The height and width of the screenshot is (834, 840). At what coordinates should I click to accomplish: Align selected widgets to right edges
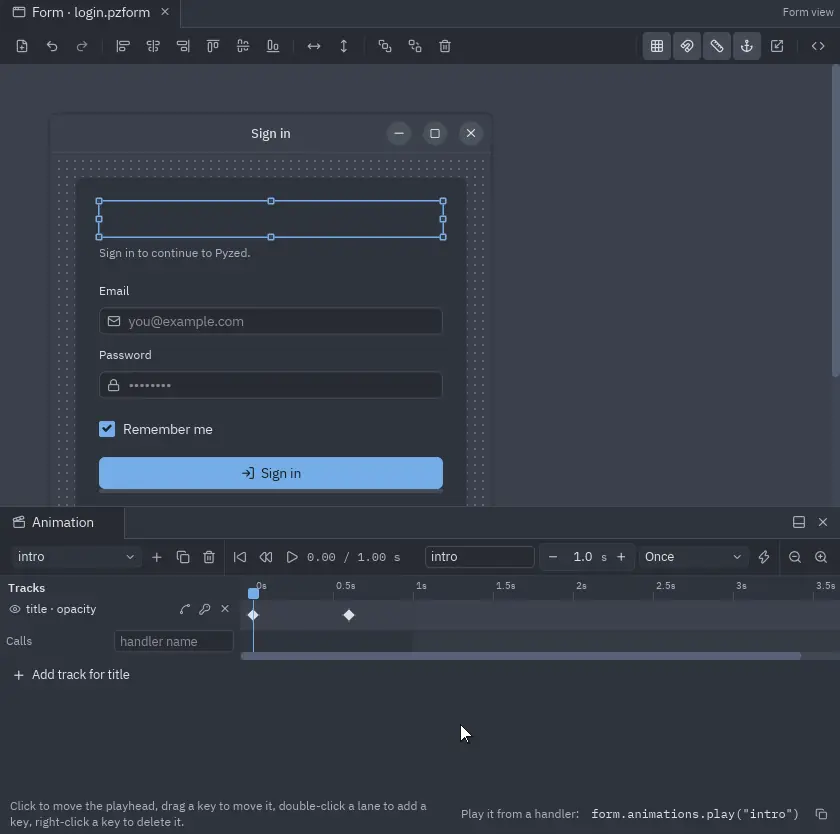pyautogui.click(x=183, y=46)
